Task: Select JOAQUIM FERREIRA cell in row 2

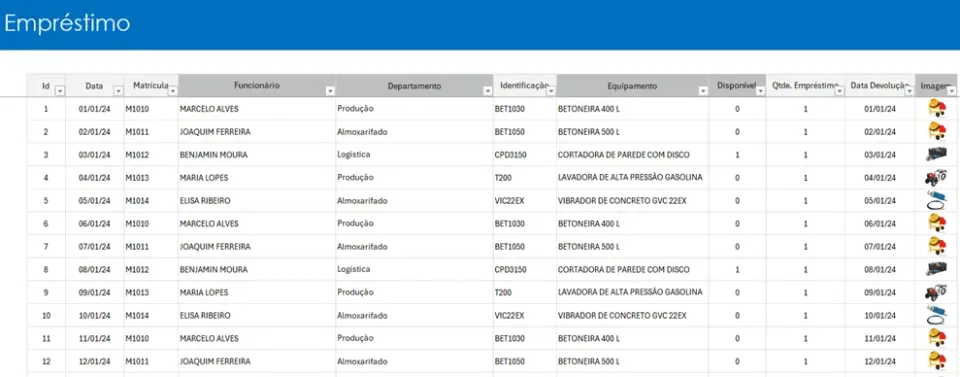Action: point(257,132)
